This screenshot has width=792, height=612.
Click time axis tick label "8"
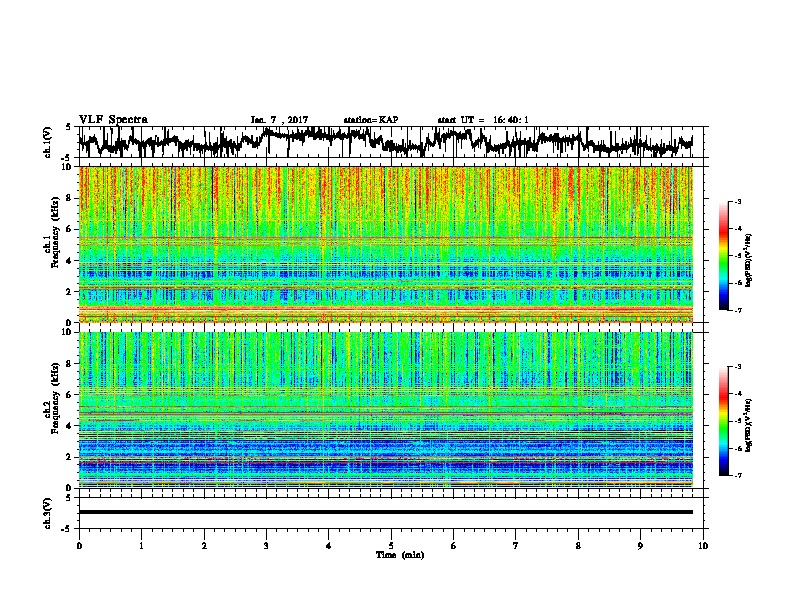click(578, 546)
